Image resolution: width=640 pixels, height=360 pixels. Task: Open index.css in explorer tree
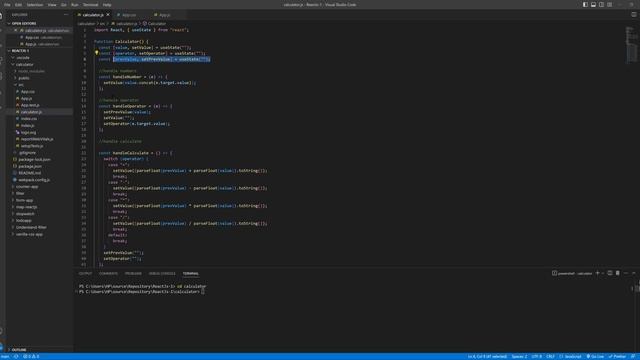point(29,118)
